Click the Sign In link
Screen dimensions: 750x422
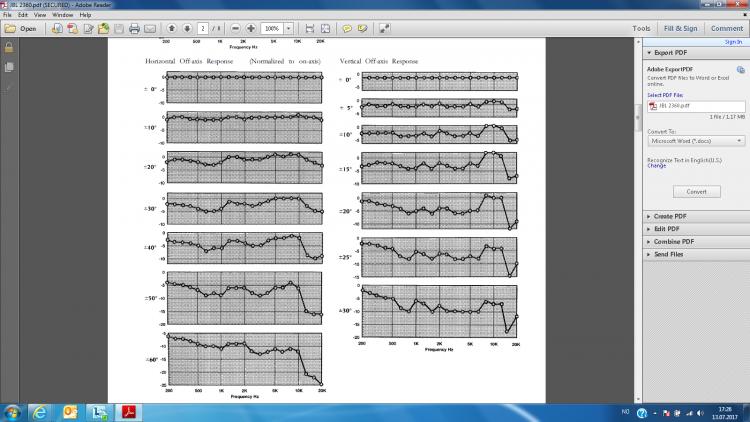(733, 42)
